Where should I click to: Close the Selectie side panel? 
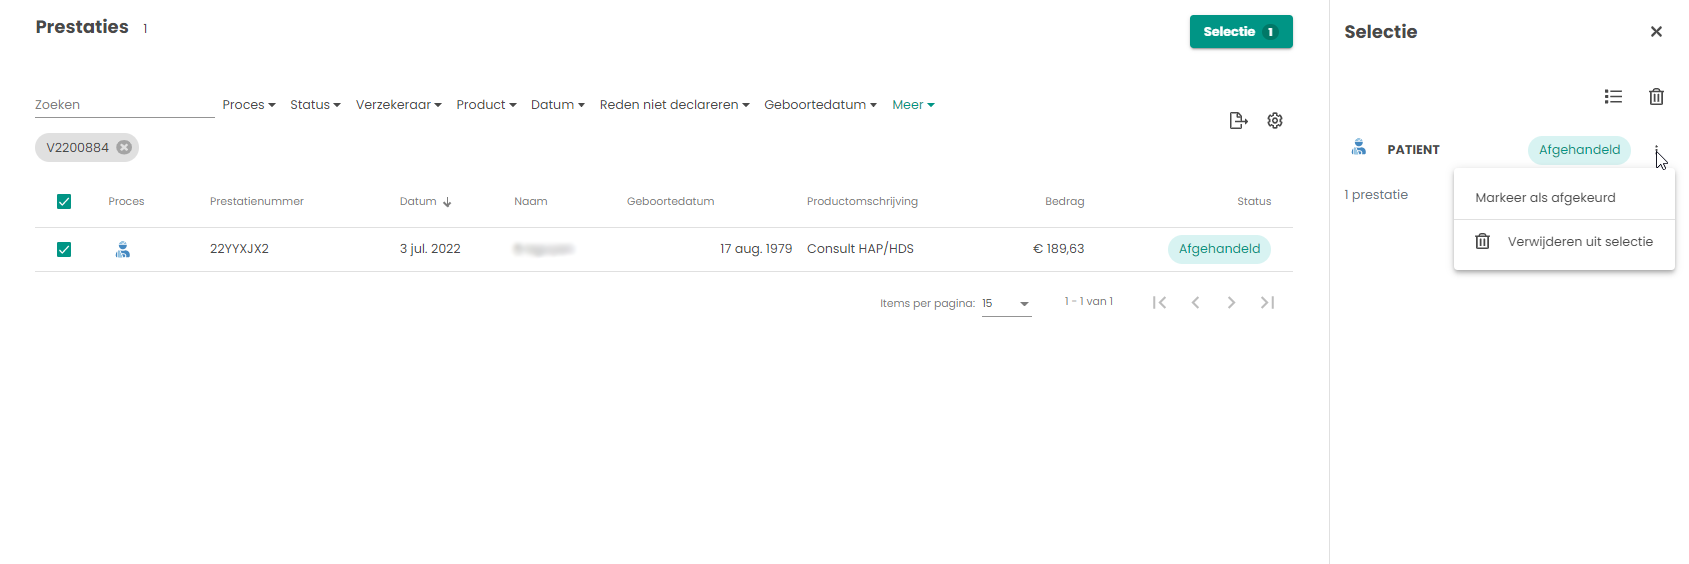[x=1656, y=32]
